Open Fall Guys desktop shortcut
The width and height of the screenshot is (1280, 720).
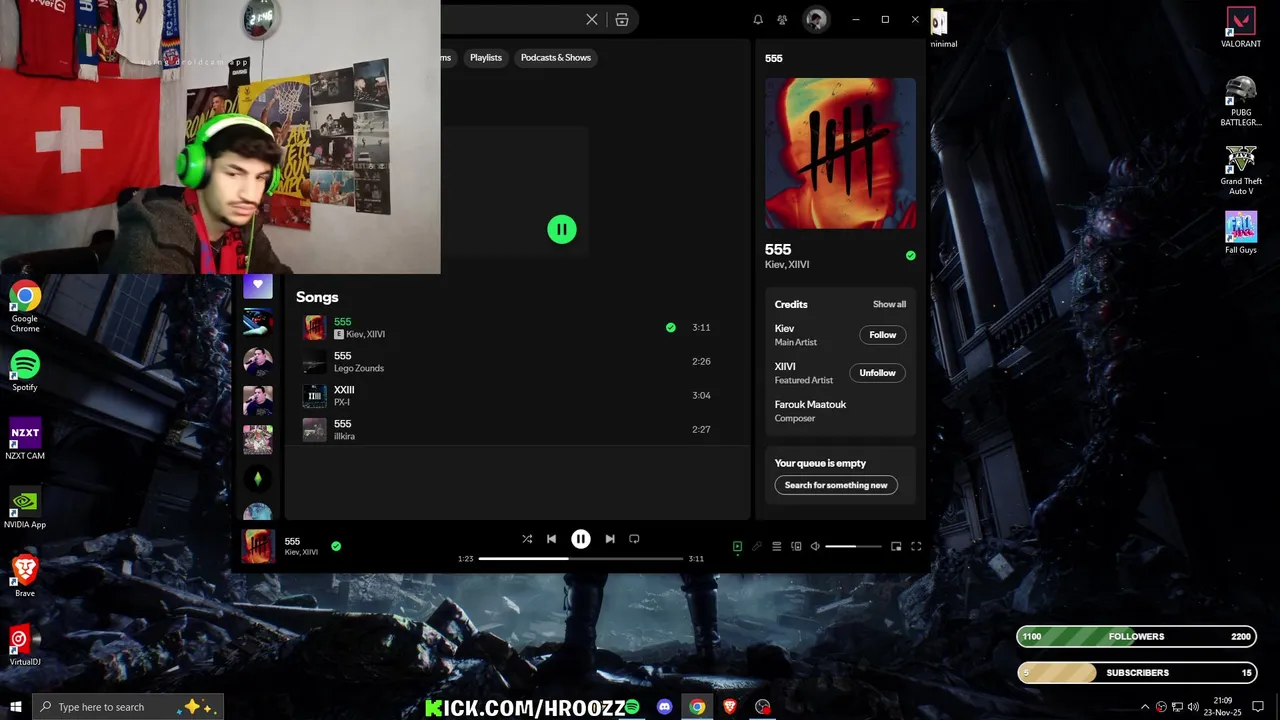pyautogui.click(x=1241, y=233)
